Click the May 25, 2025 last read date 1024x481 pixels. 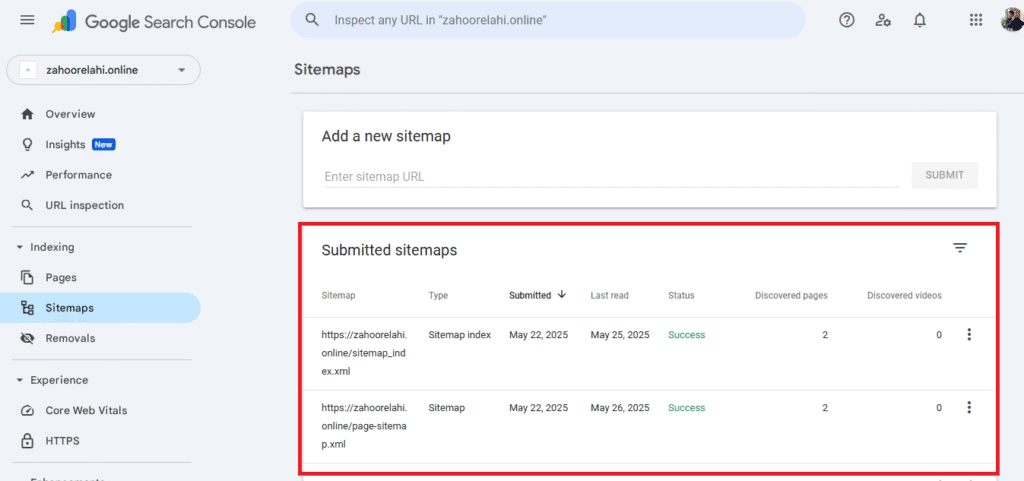pos(620,335)
